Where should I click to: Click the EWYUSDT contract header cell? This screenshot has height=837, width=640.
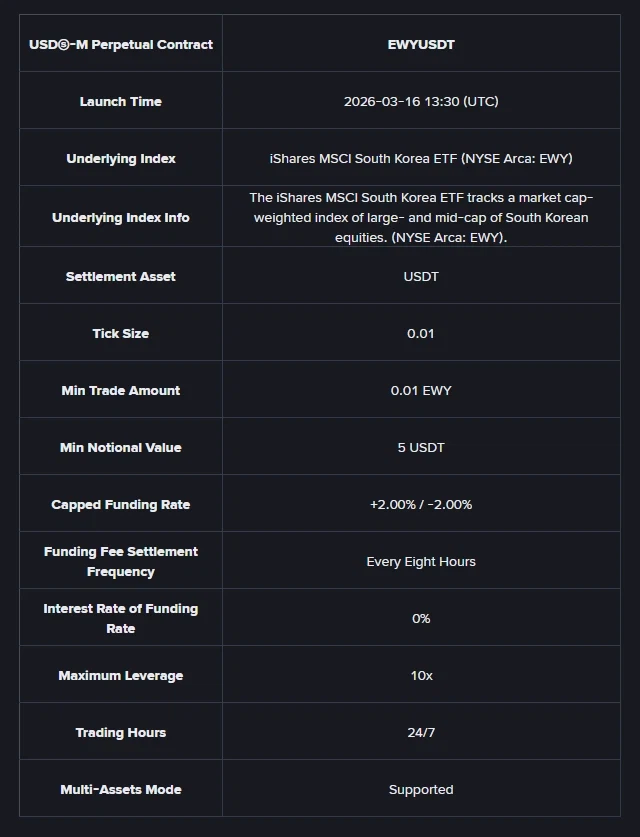pyautogui.click(x=421, y=44)
